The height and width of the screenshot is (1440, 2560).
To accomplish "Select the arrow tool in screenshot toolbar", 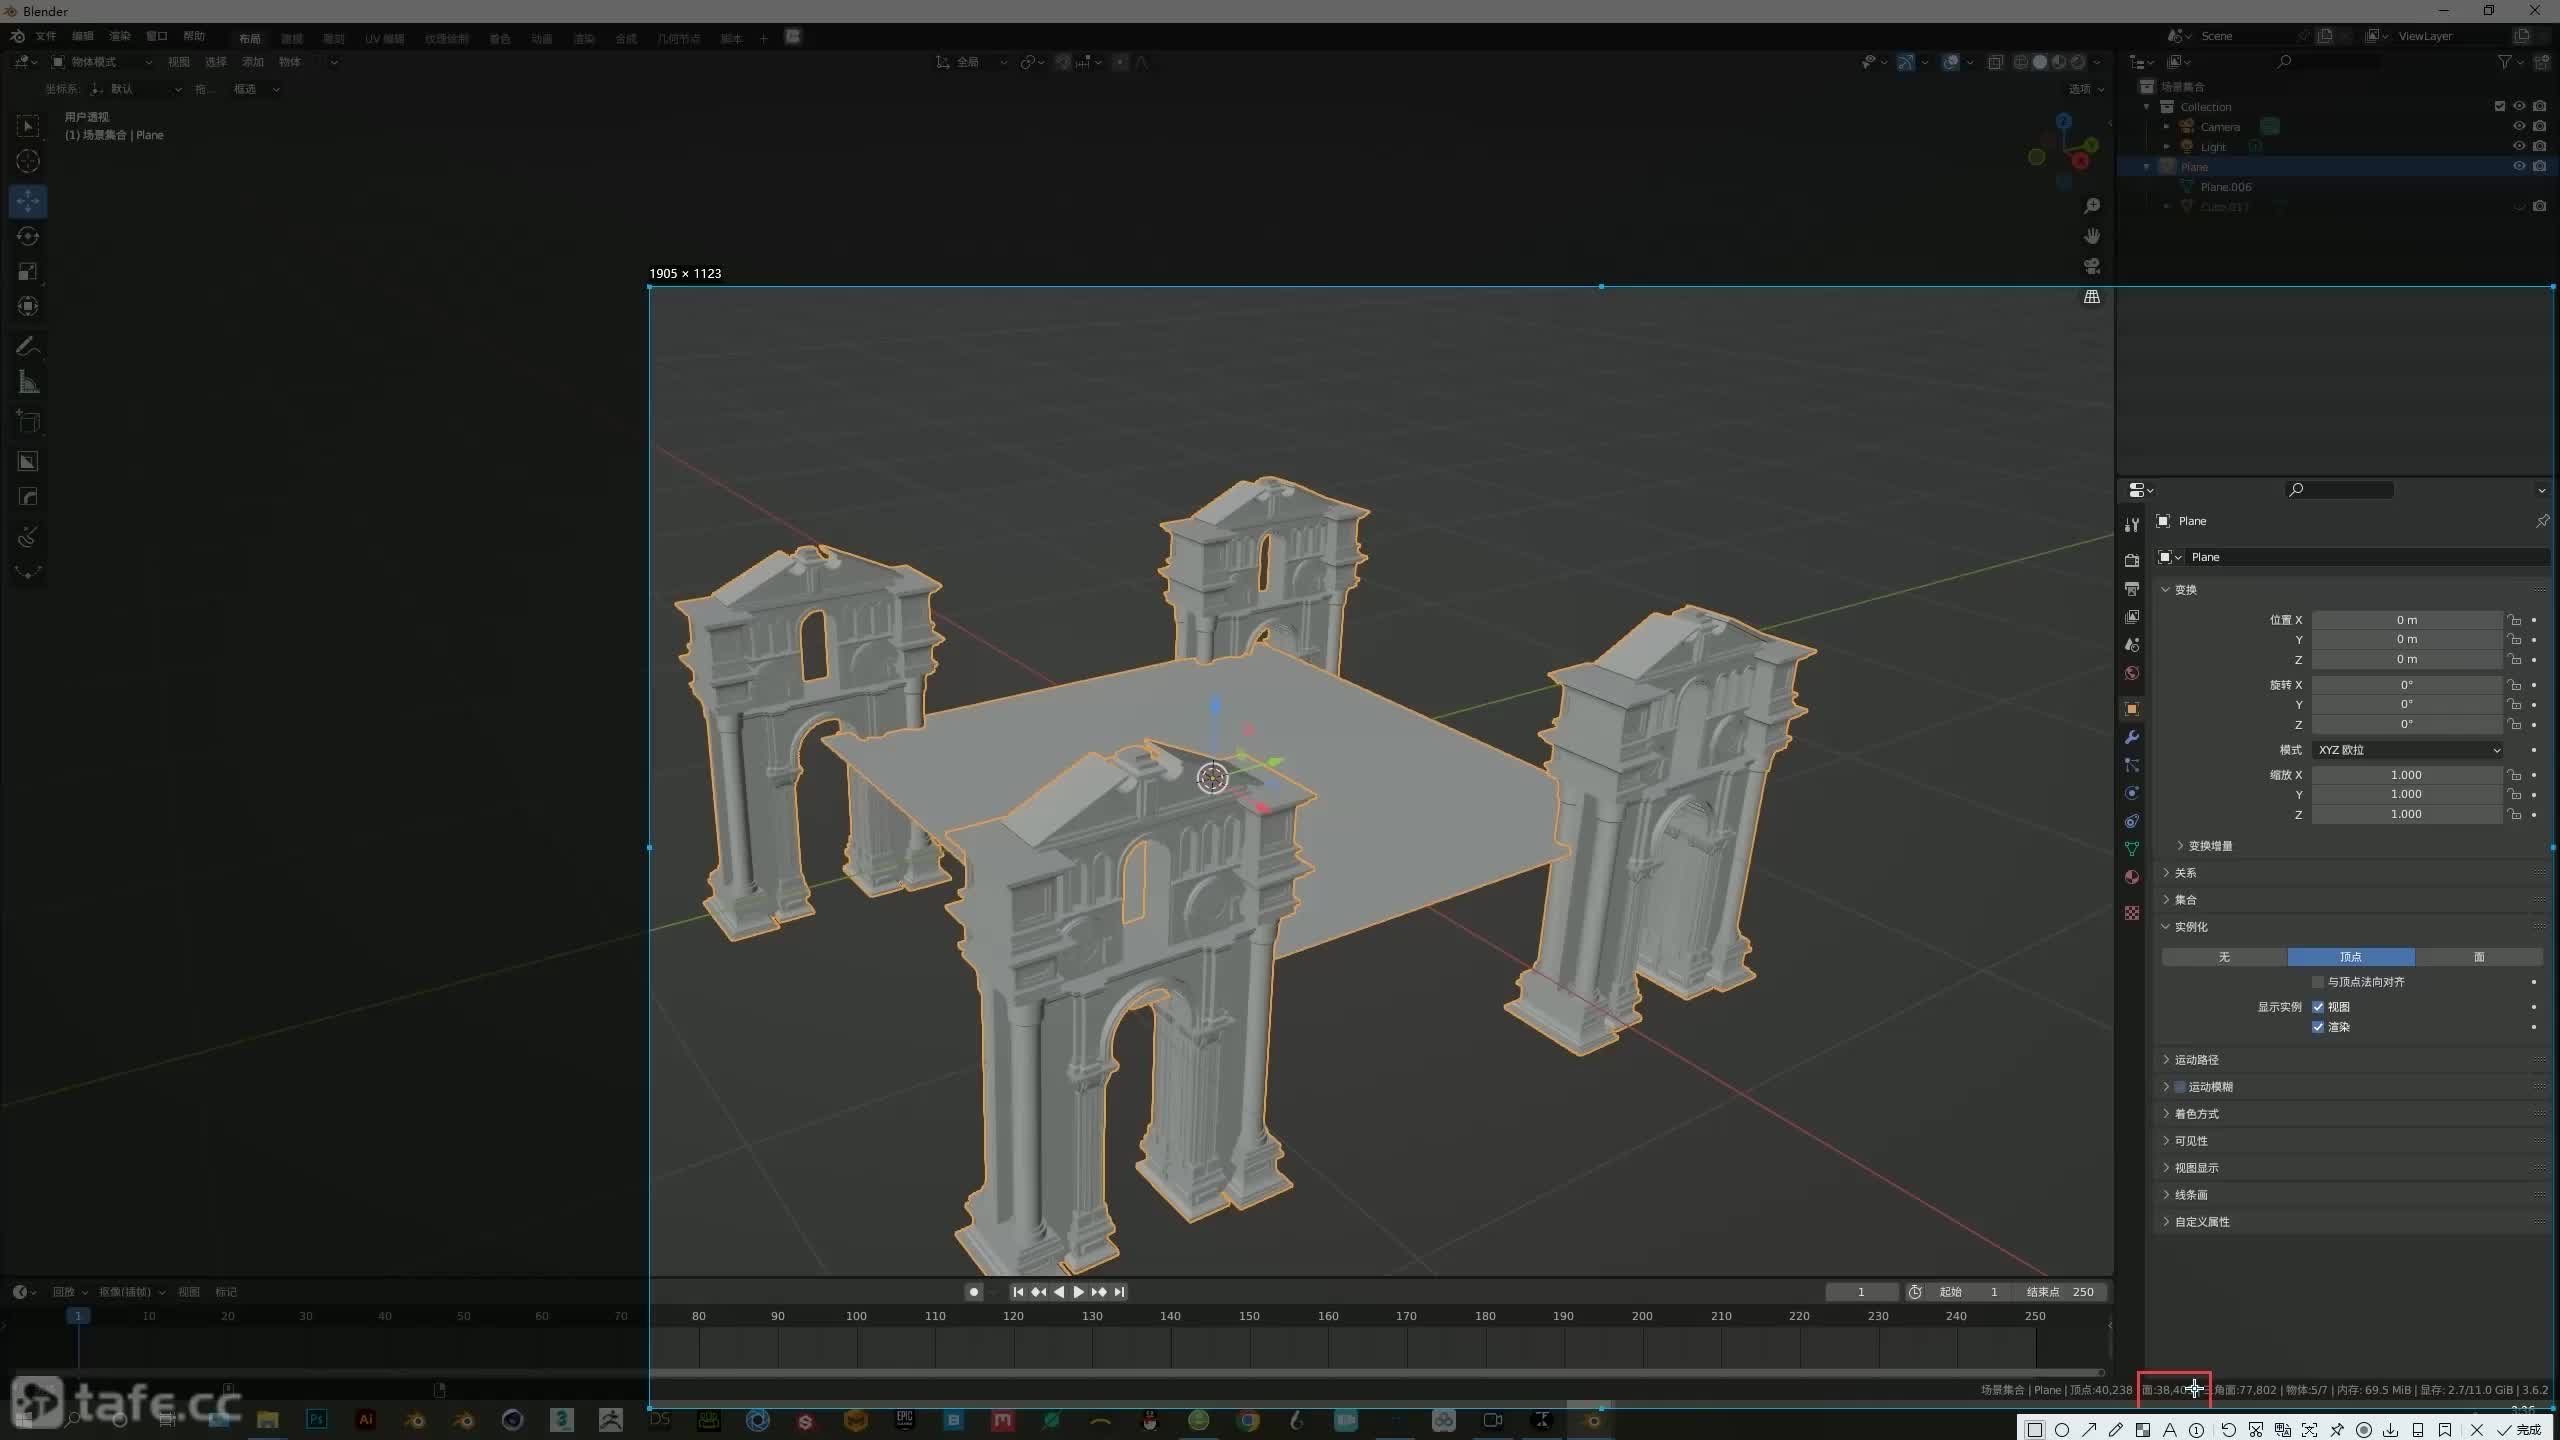I will (2089, 1430).
